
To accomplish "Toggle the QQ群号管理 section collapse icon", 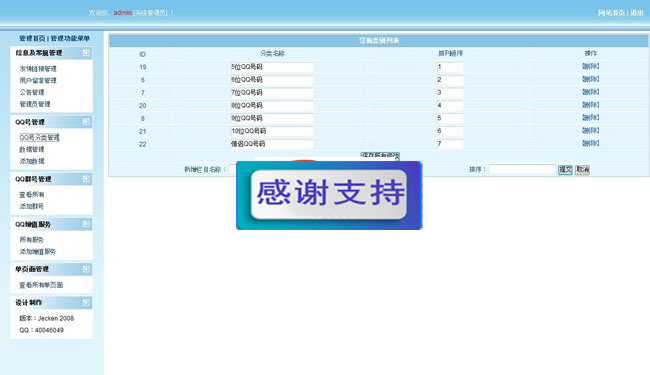I will coord(86,179).
